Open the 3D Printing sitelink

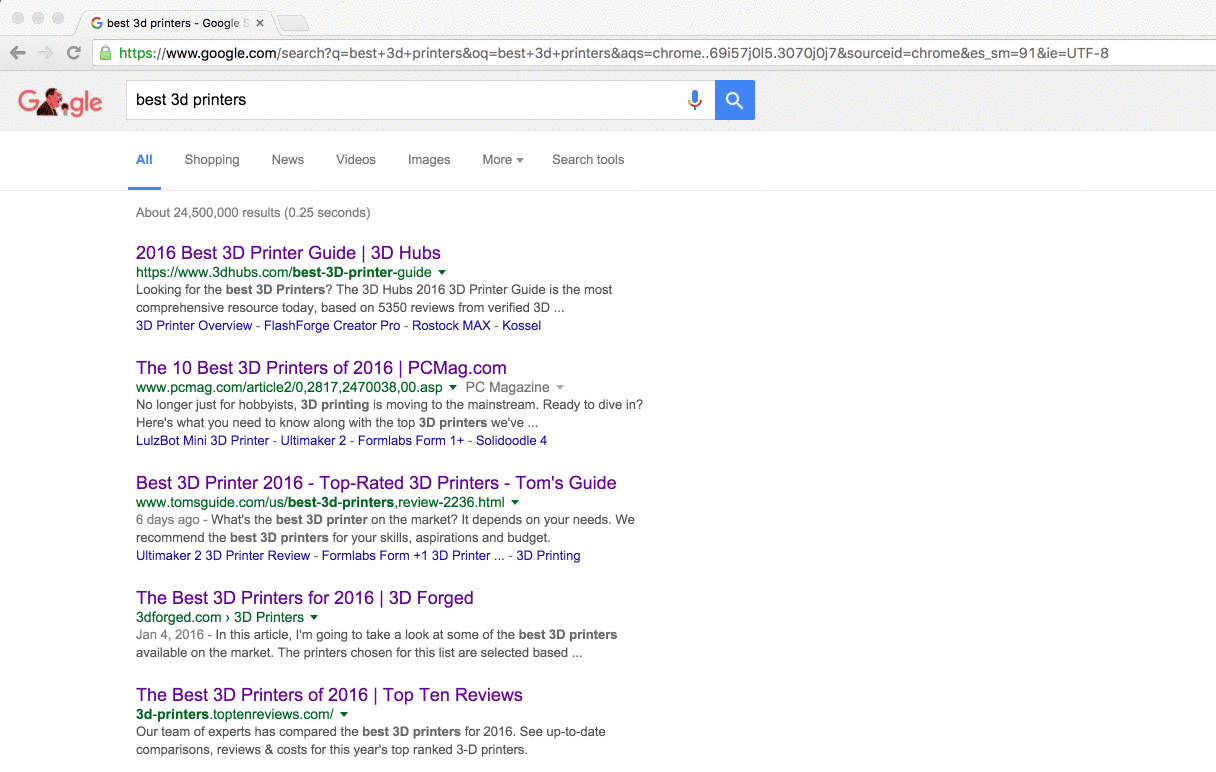coord(548,556)
